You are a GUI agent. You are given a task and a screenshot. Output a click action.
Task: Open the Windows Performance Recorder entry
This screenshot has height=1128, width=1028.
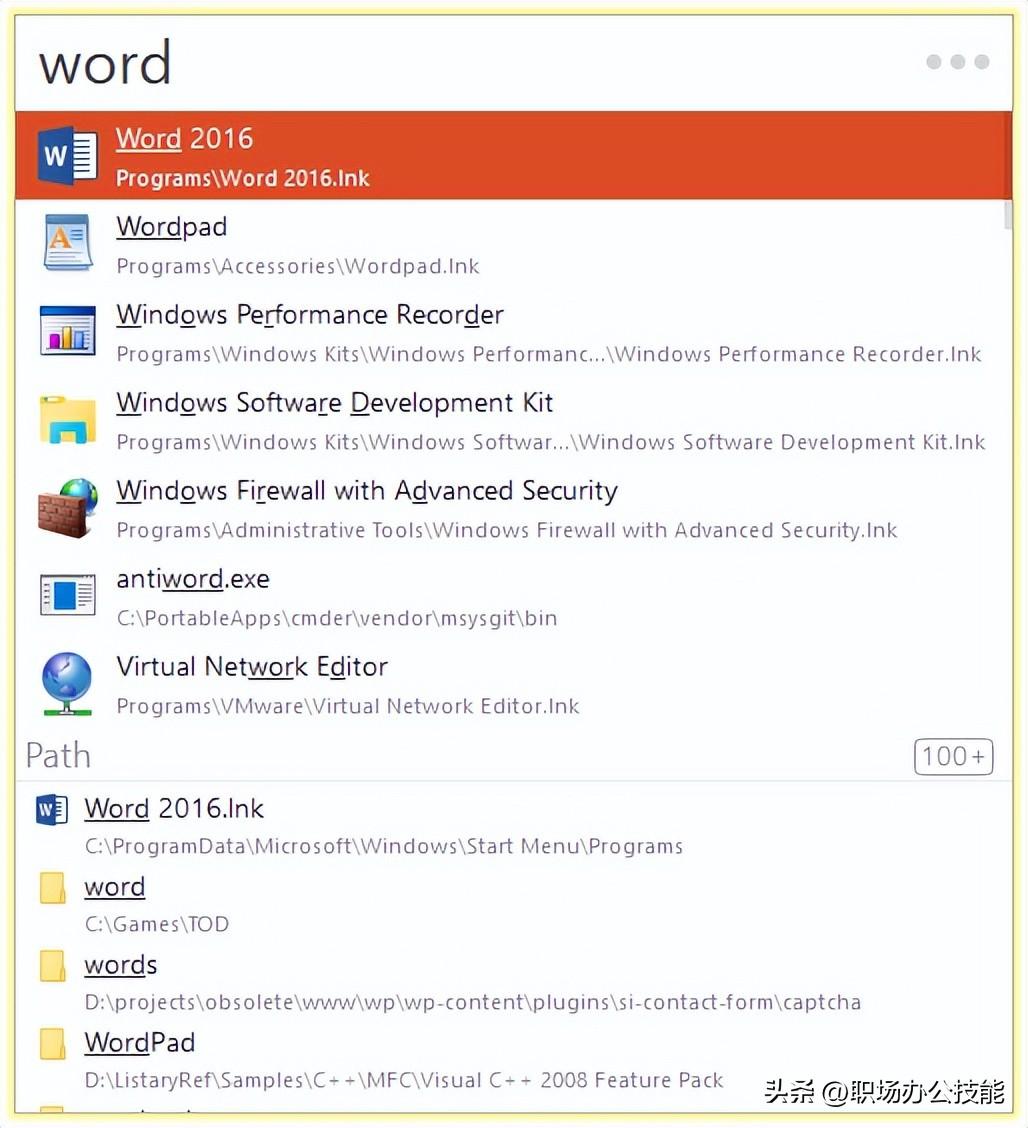coord(309,315)
